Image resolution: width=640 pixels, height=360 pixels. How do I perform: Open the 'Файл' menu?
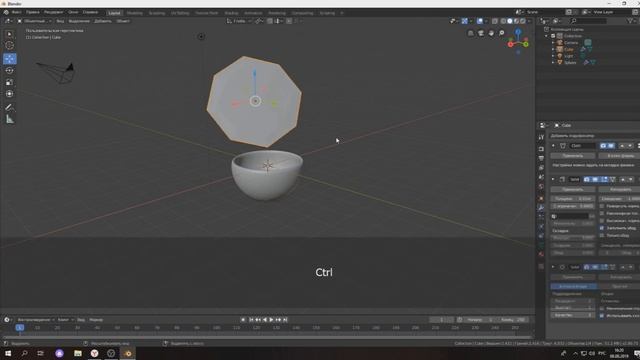(16, 12)
